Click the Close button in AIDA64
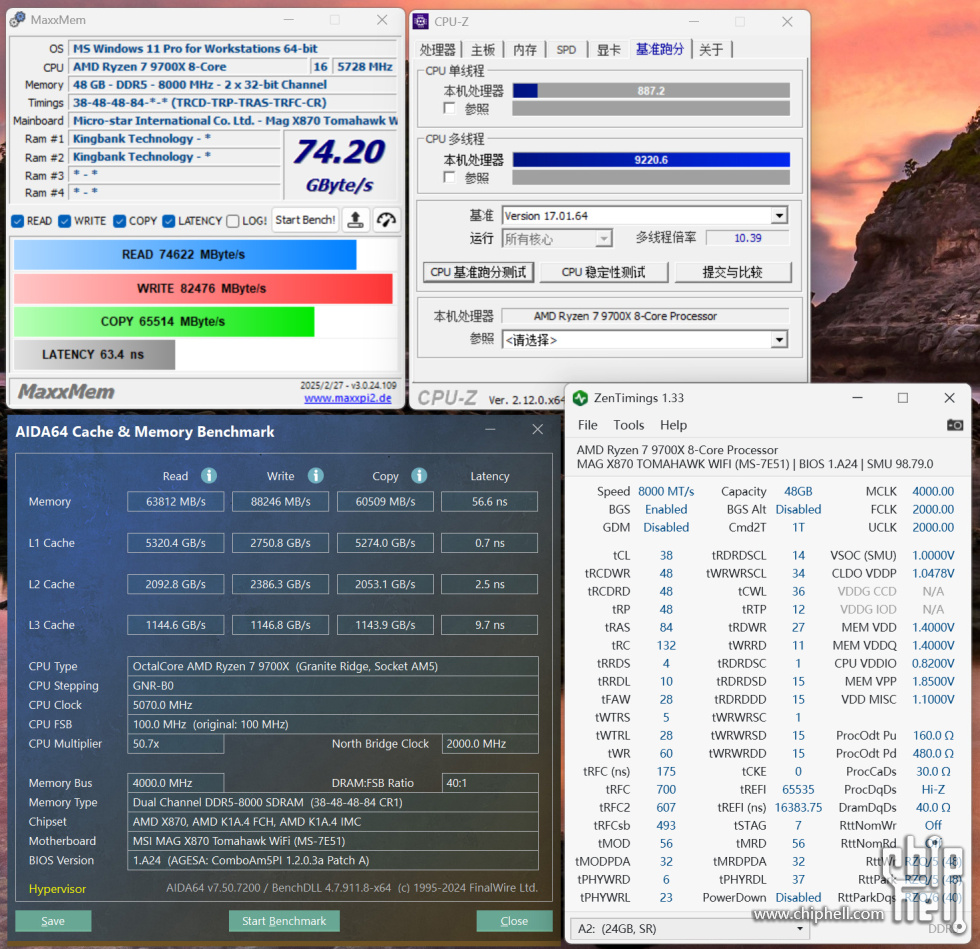Screen dimensions: 980x949 click(x=514, y=921)
